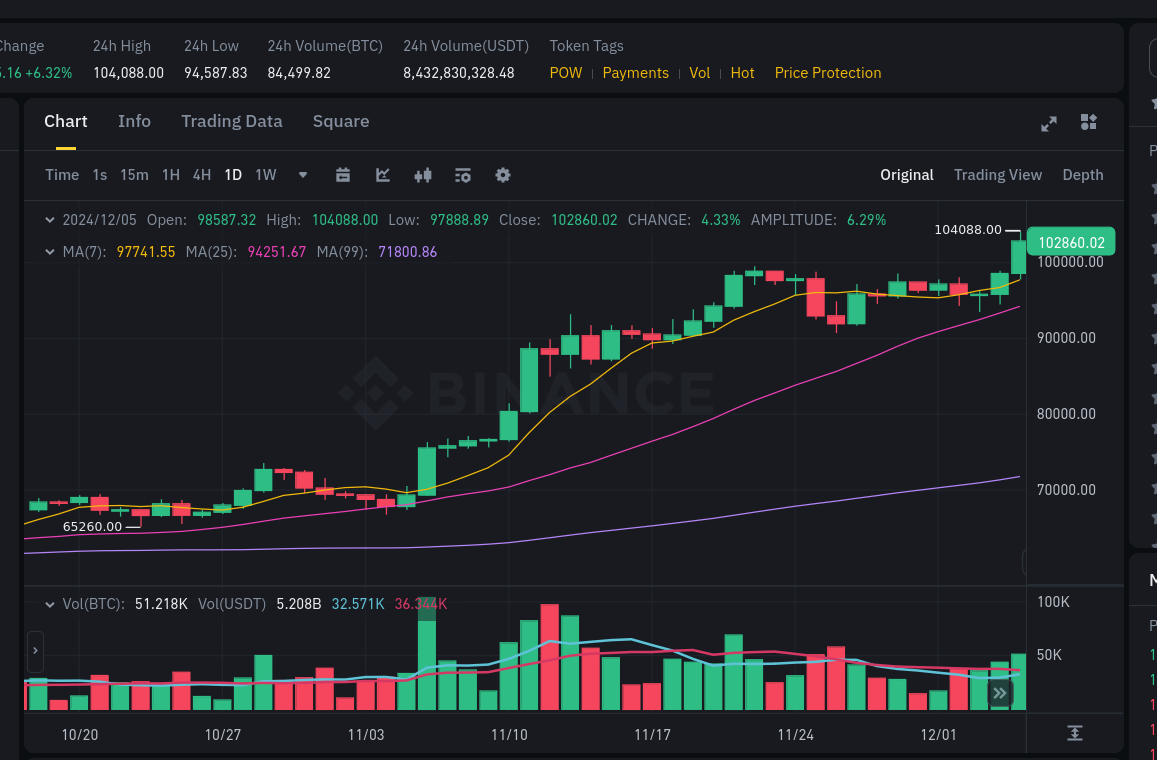Open the Trading Data tab
The width and height of the screenshot is (1157, 760).
pyautogui.click(x=232, y=121)
